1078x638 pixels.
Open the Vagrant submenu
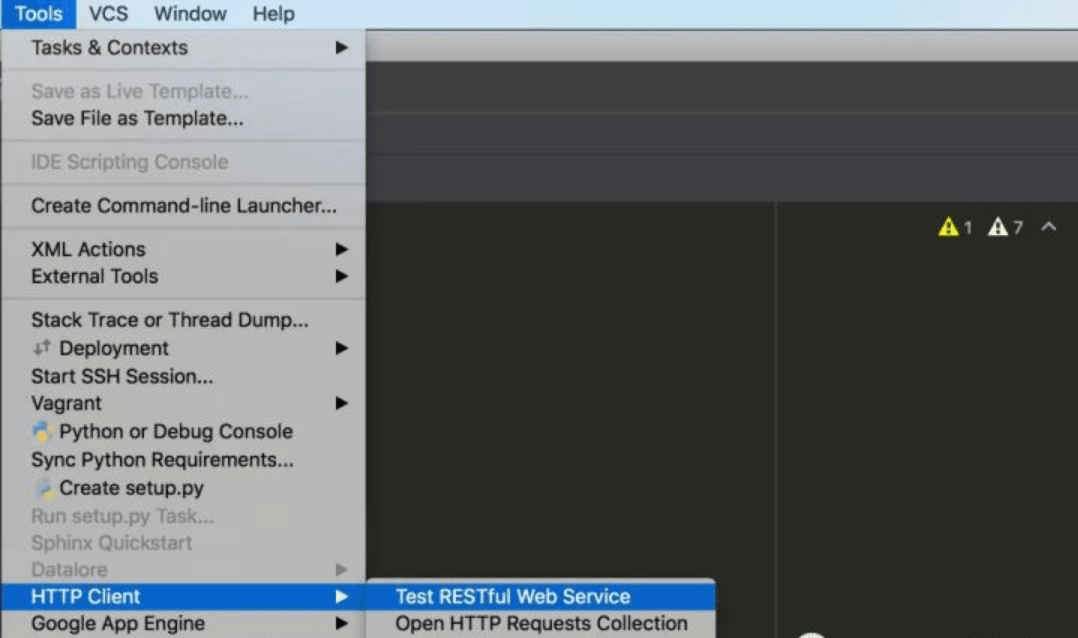tap(184, 403)
